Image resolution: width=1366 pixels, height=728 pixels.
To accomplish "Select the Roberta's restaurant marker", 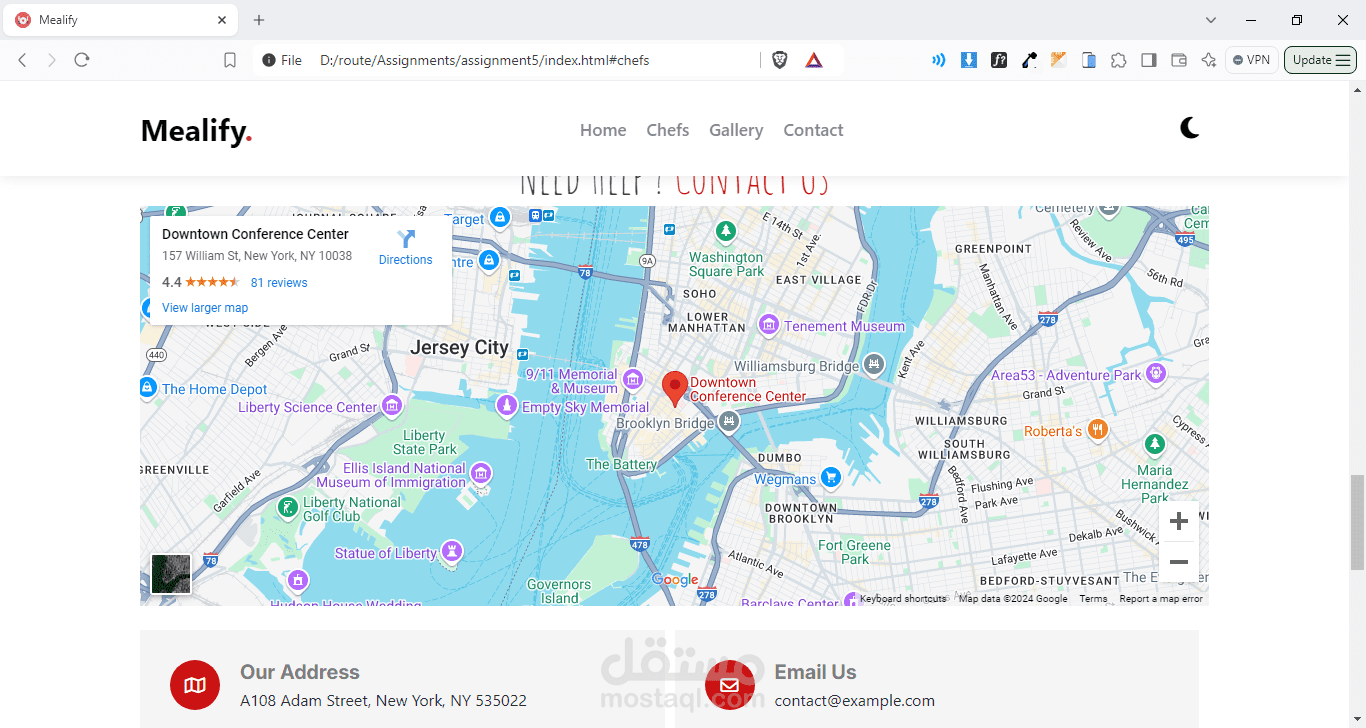I will coord(1098,430).
